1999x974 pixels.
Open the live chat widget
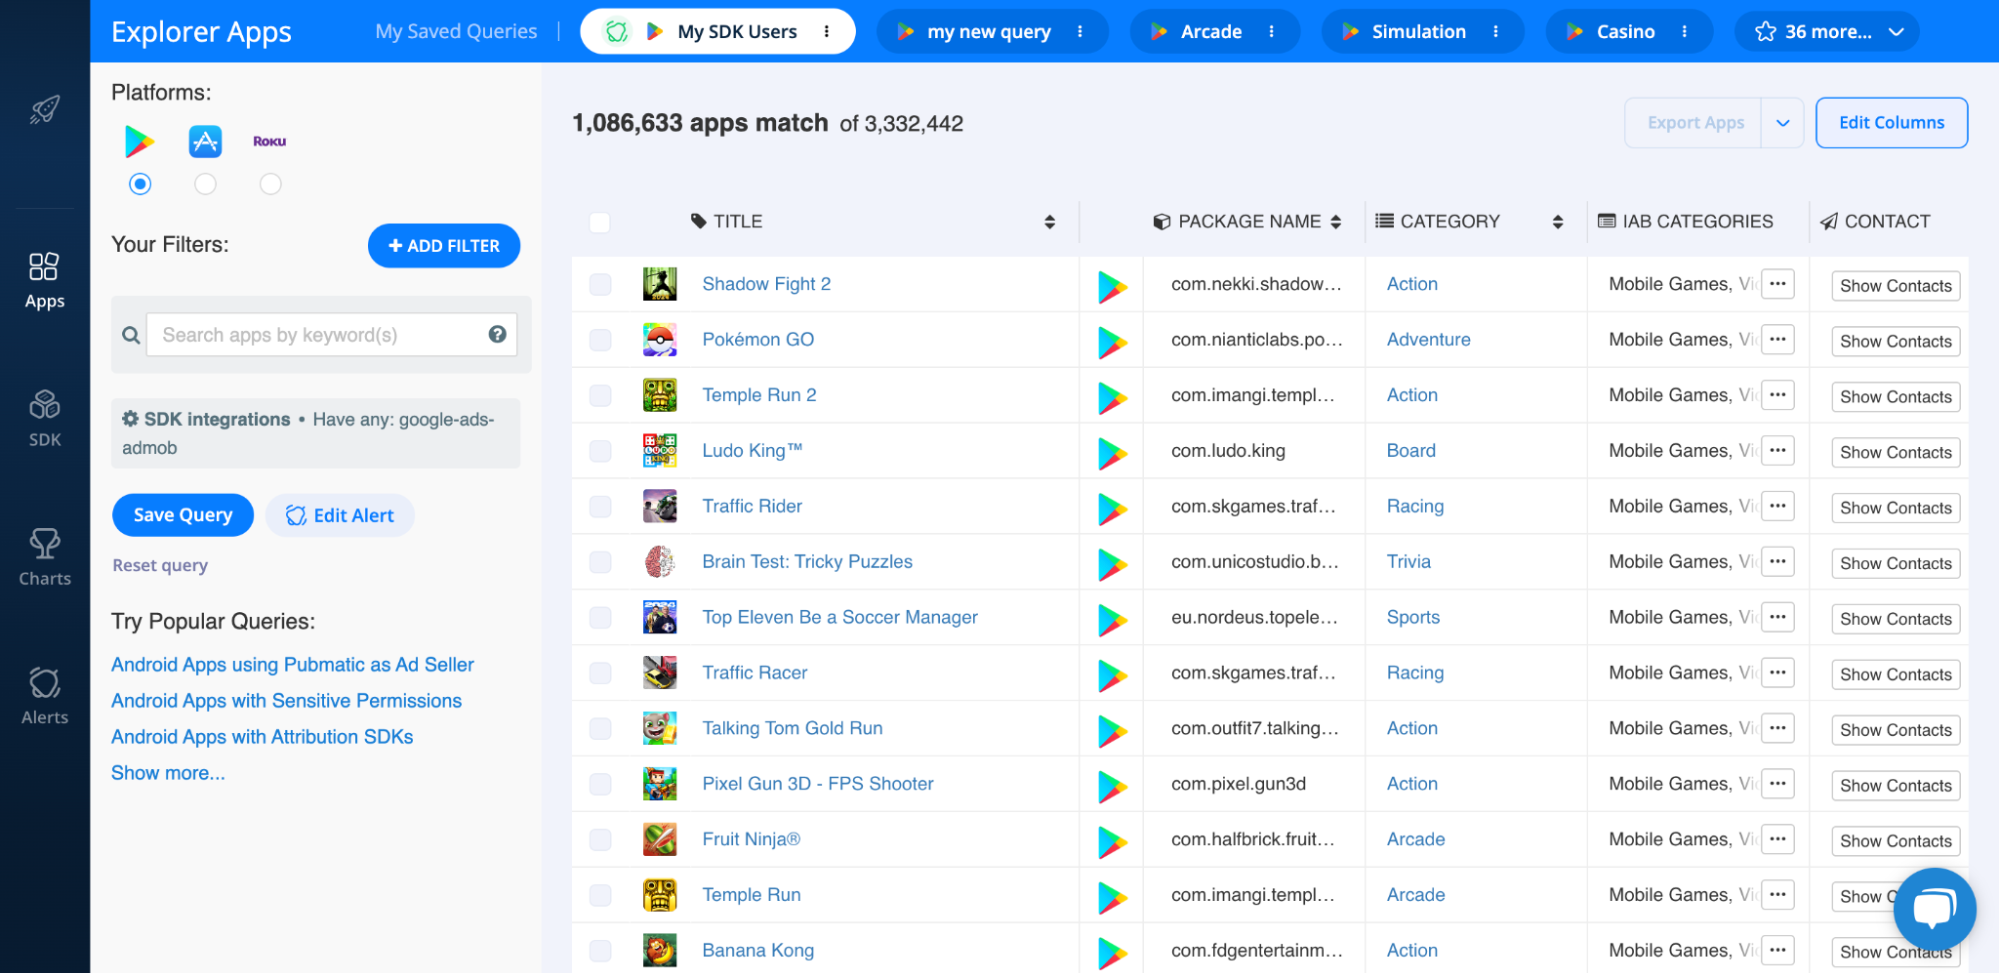[1934, 909]
